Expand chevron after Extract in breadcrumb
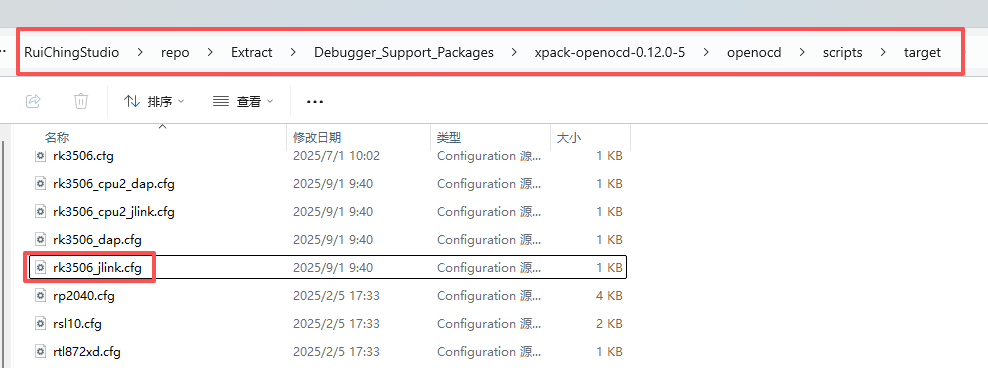Image resolution: width=988 pixels, height=368 pixels. pos(294,52)
